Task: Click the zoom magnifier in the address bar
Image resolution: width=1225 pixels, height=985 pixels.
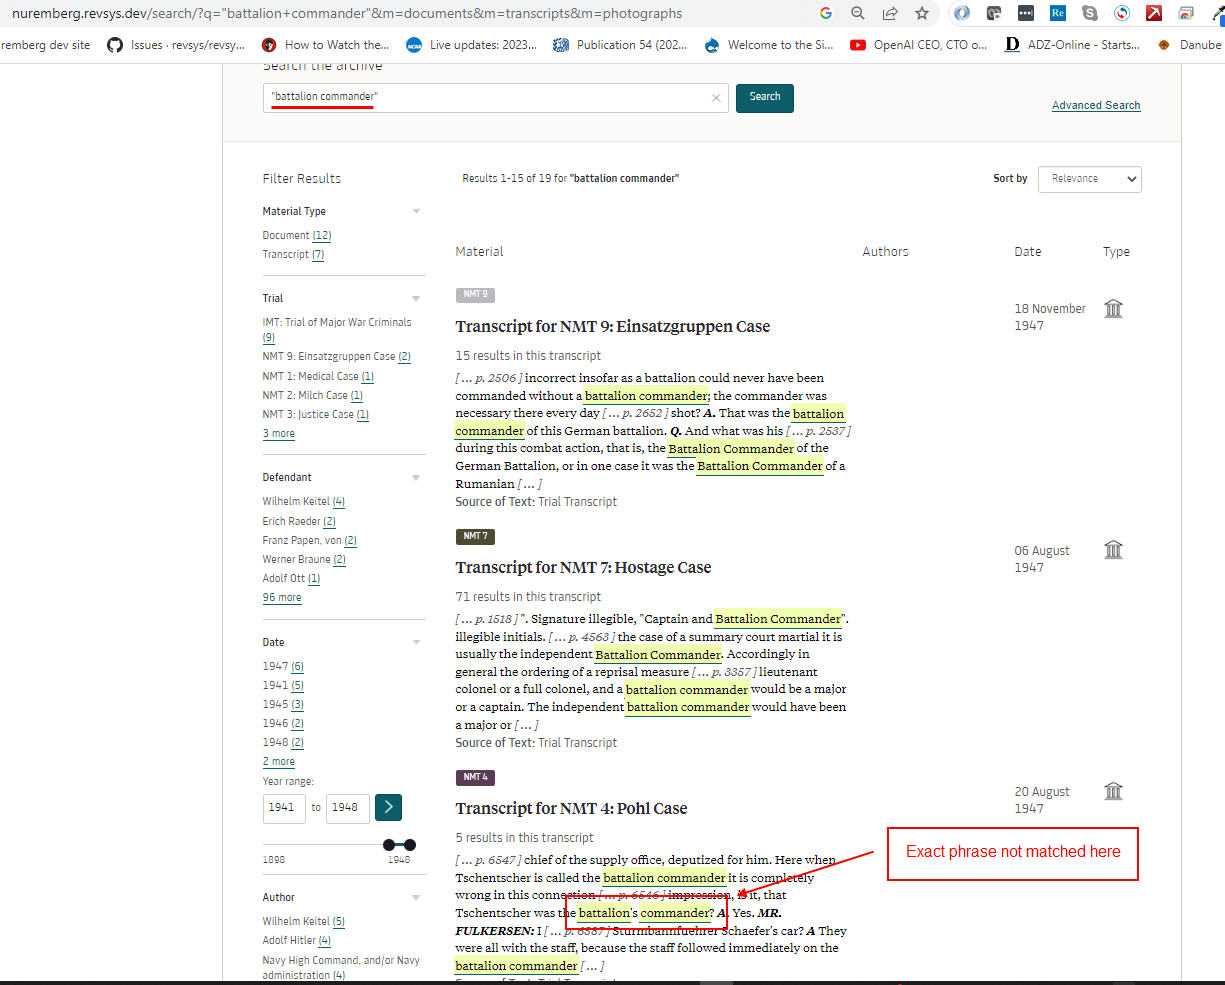Action: (x=857, y=15)
